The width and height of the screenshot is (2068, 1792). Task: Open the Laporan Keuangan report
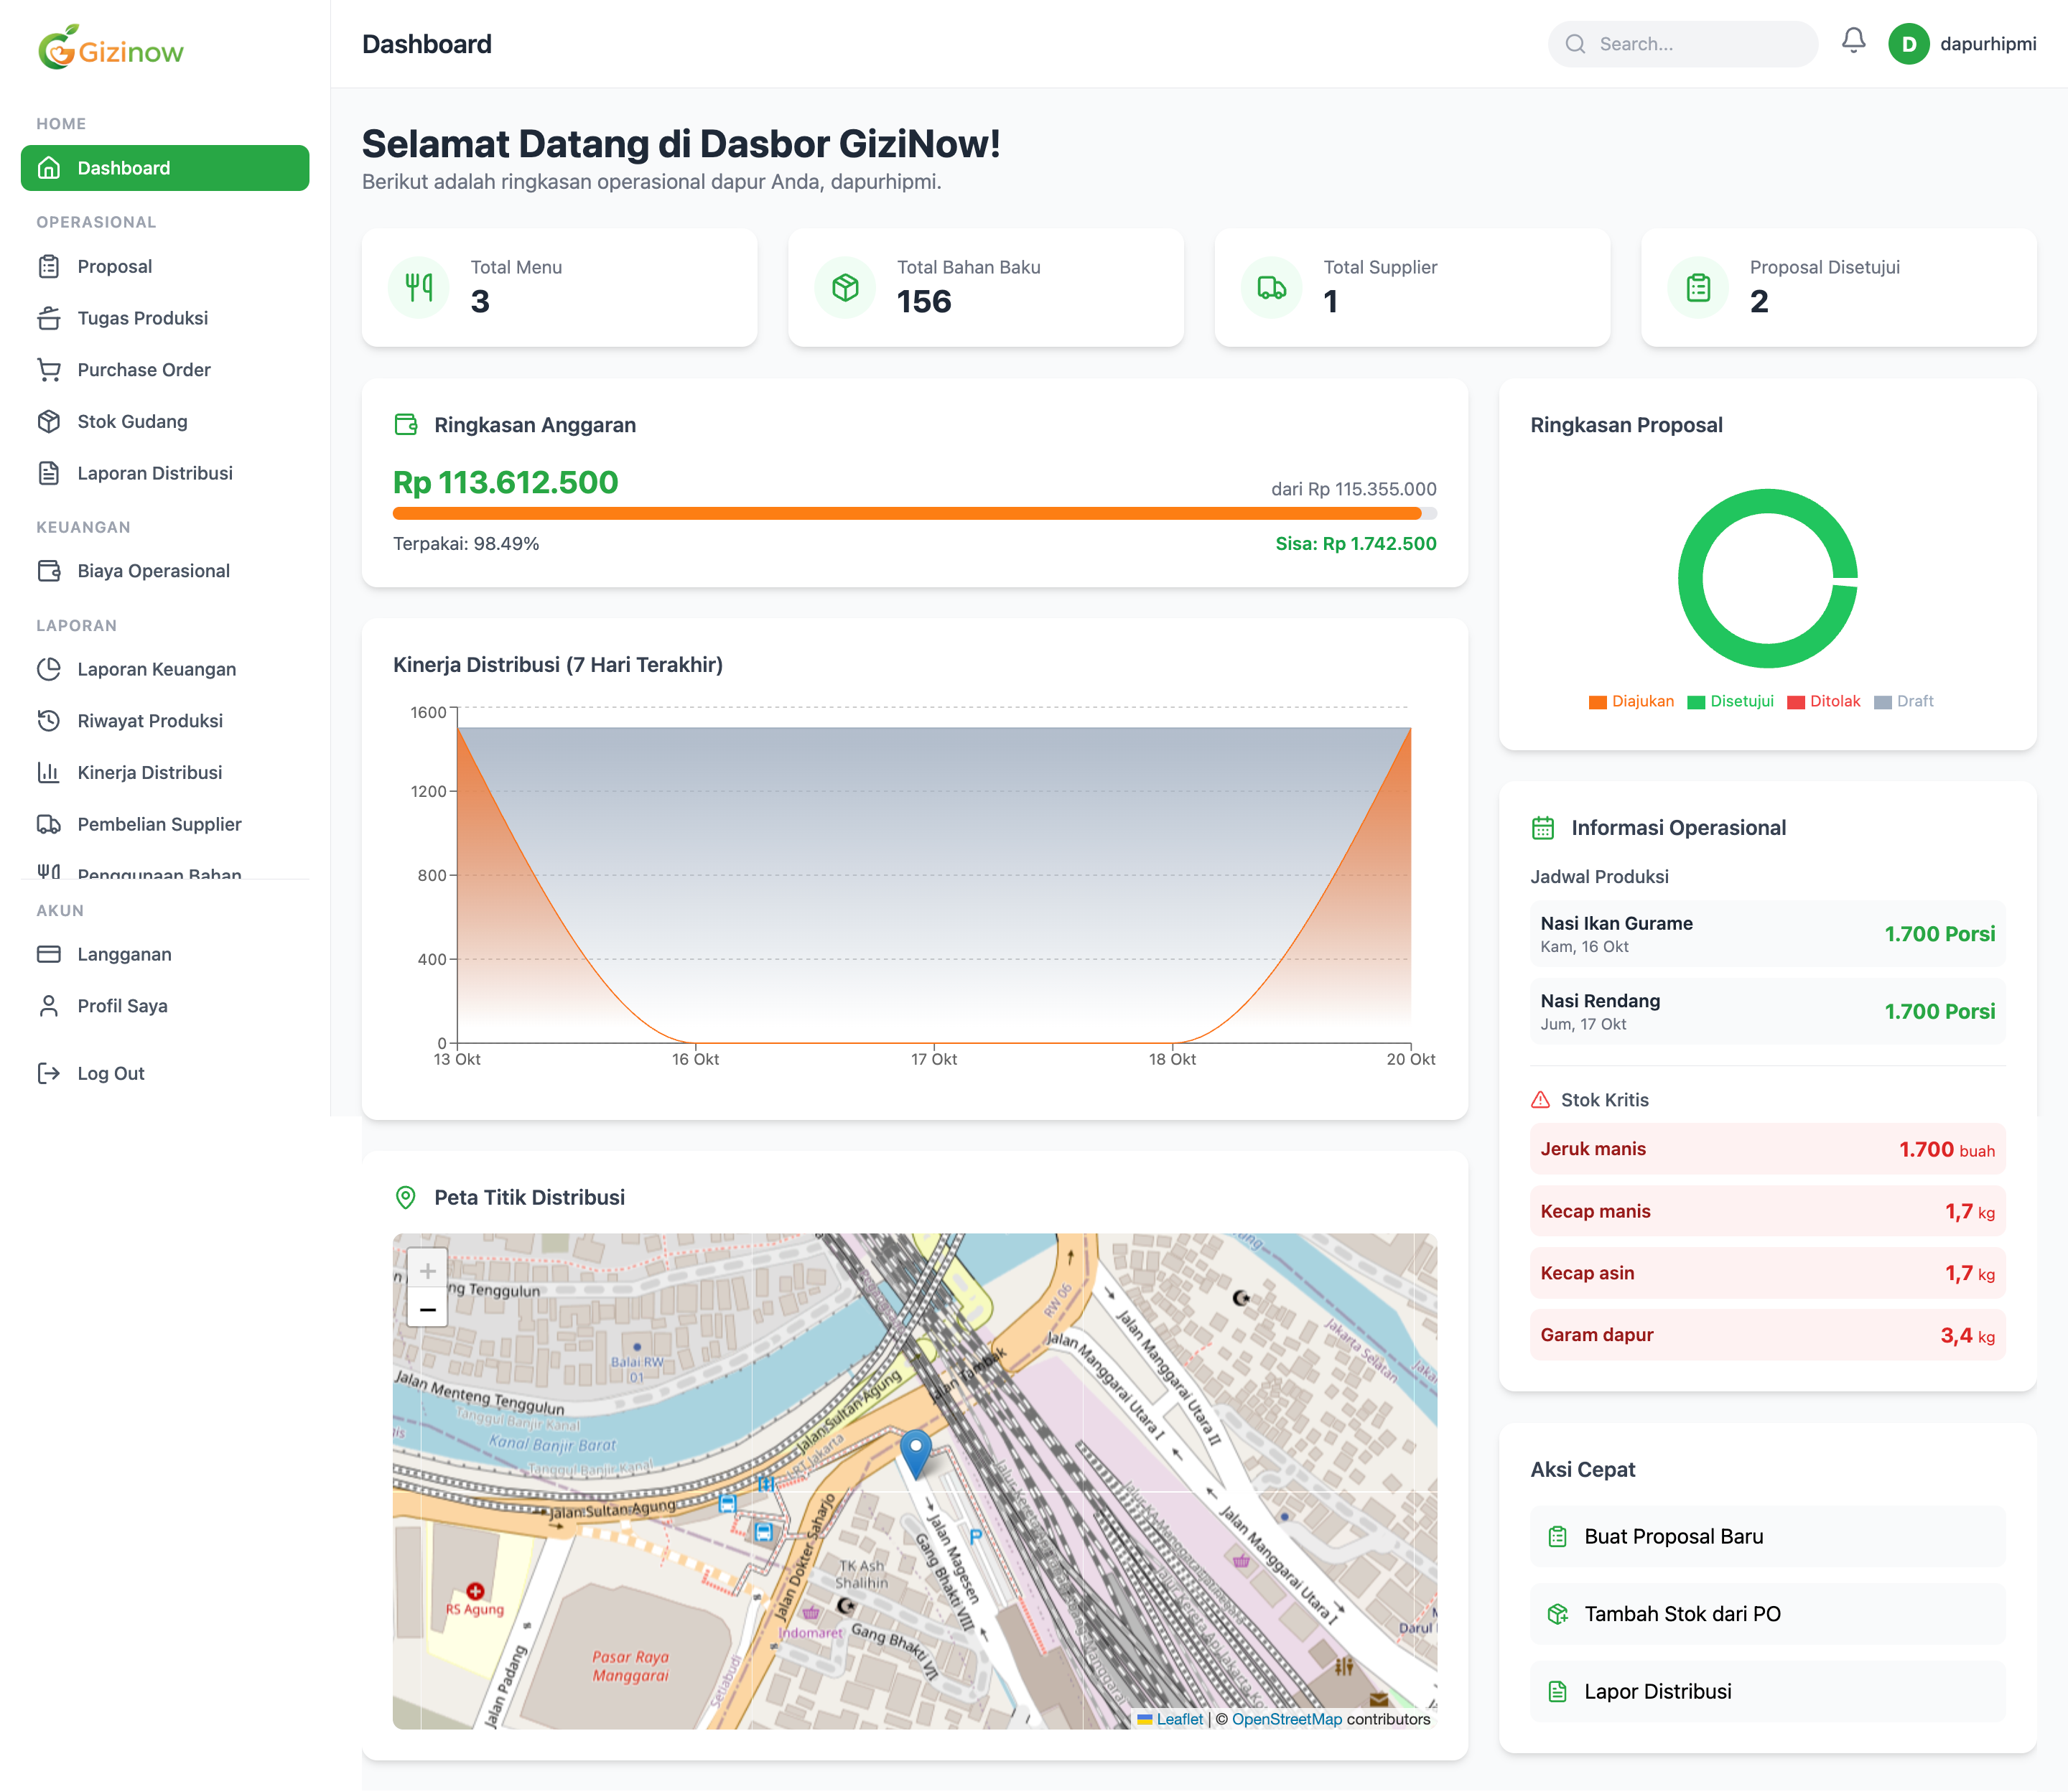[157, 669]
